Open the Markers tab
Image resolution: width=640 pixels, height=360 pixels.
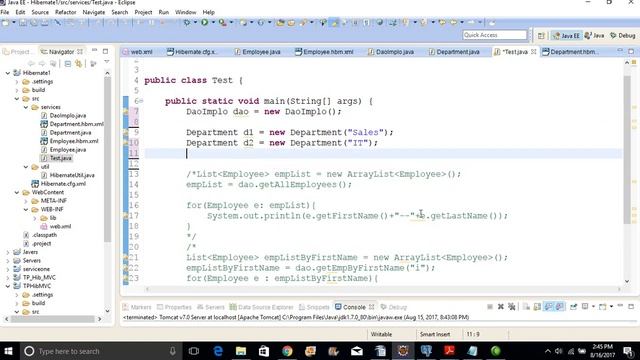pos(137,307)
